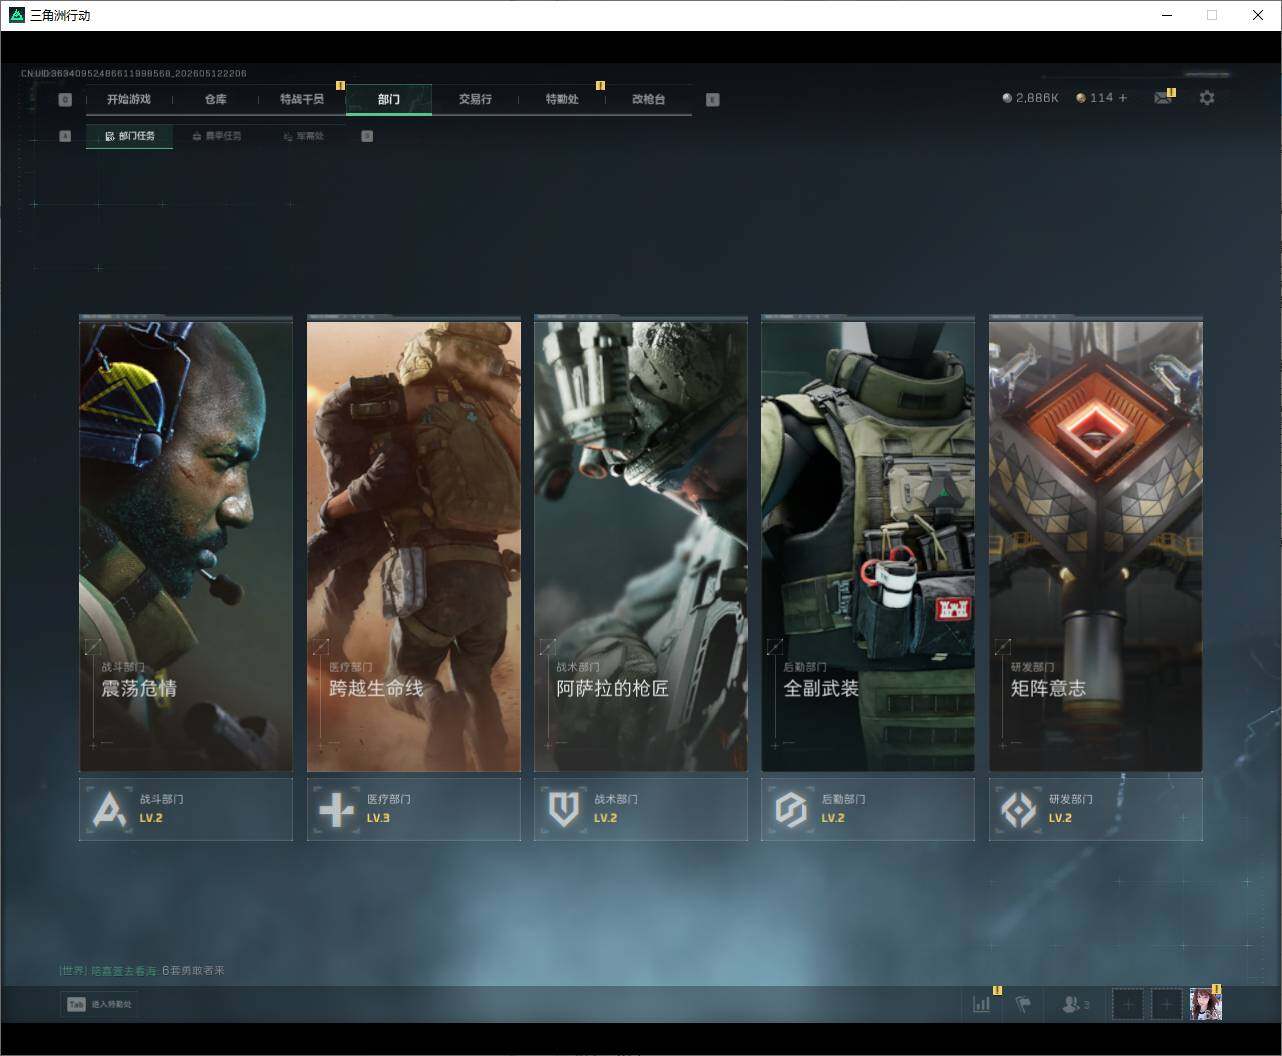The height and width of the screenshot is (1056, 1282).
Task: Open the 跨越生命线 medical department card
Action: coord(414,545)
